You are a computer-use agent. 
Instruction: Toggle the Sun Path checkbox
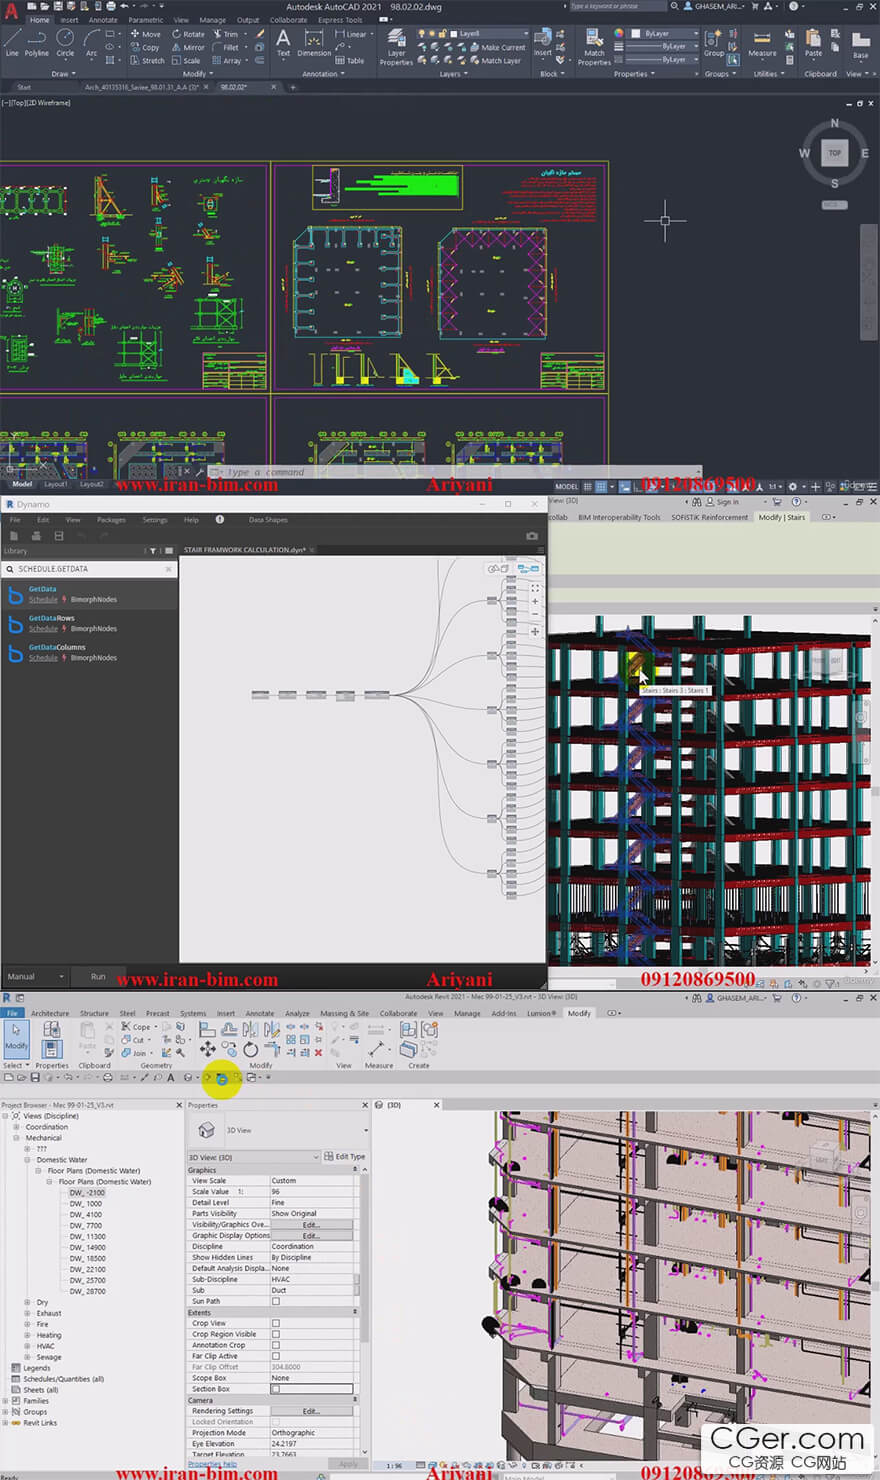coord(276,1301)
